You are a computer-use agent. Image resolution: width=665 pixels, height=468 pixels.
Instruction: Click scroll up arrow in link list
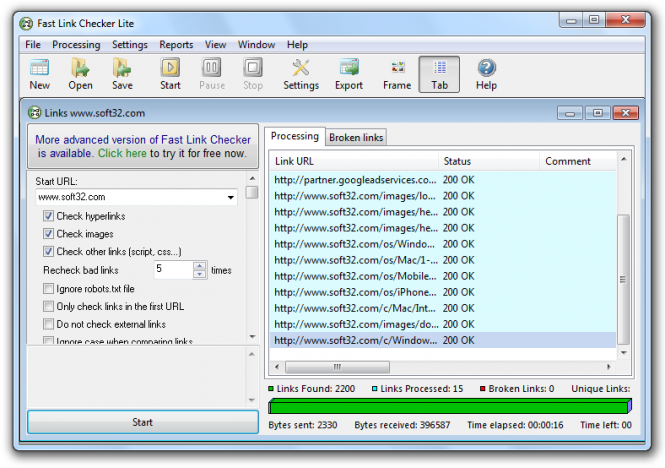pos(623,159)
